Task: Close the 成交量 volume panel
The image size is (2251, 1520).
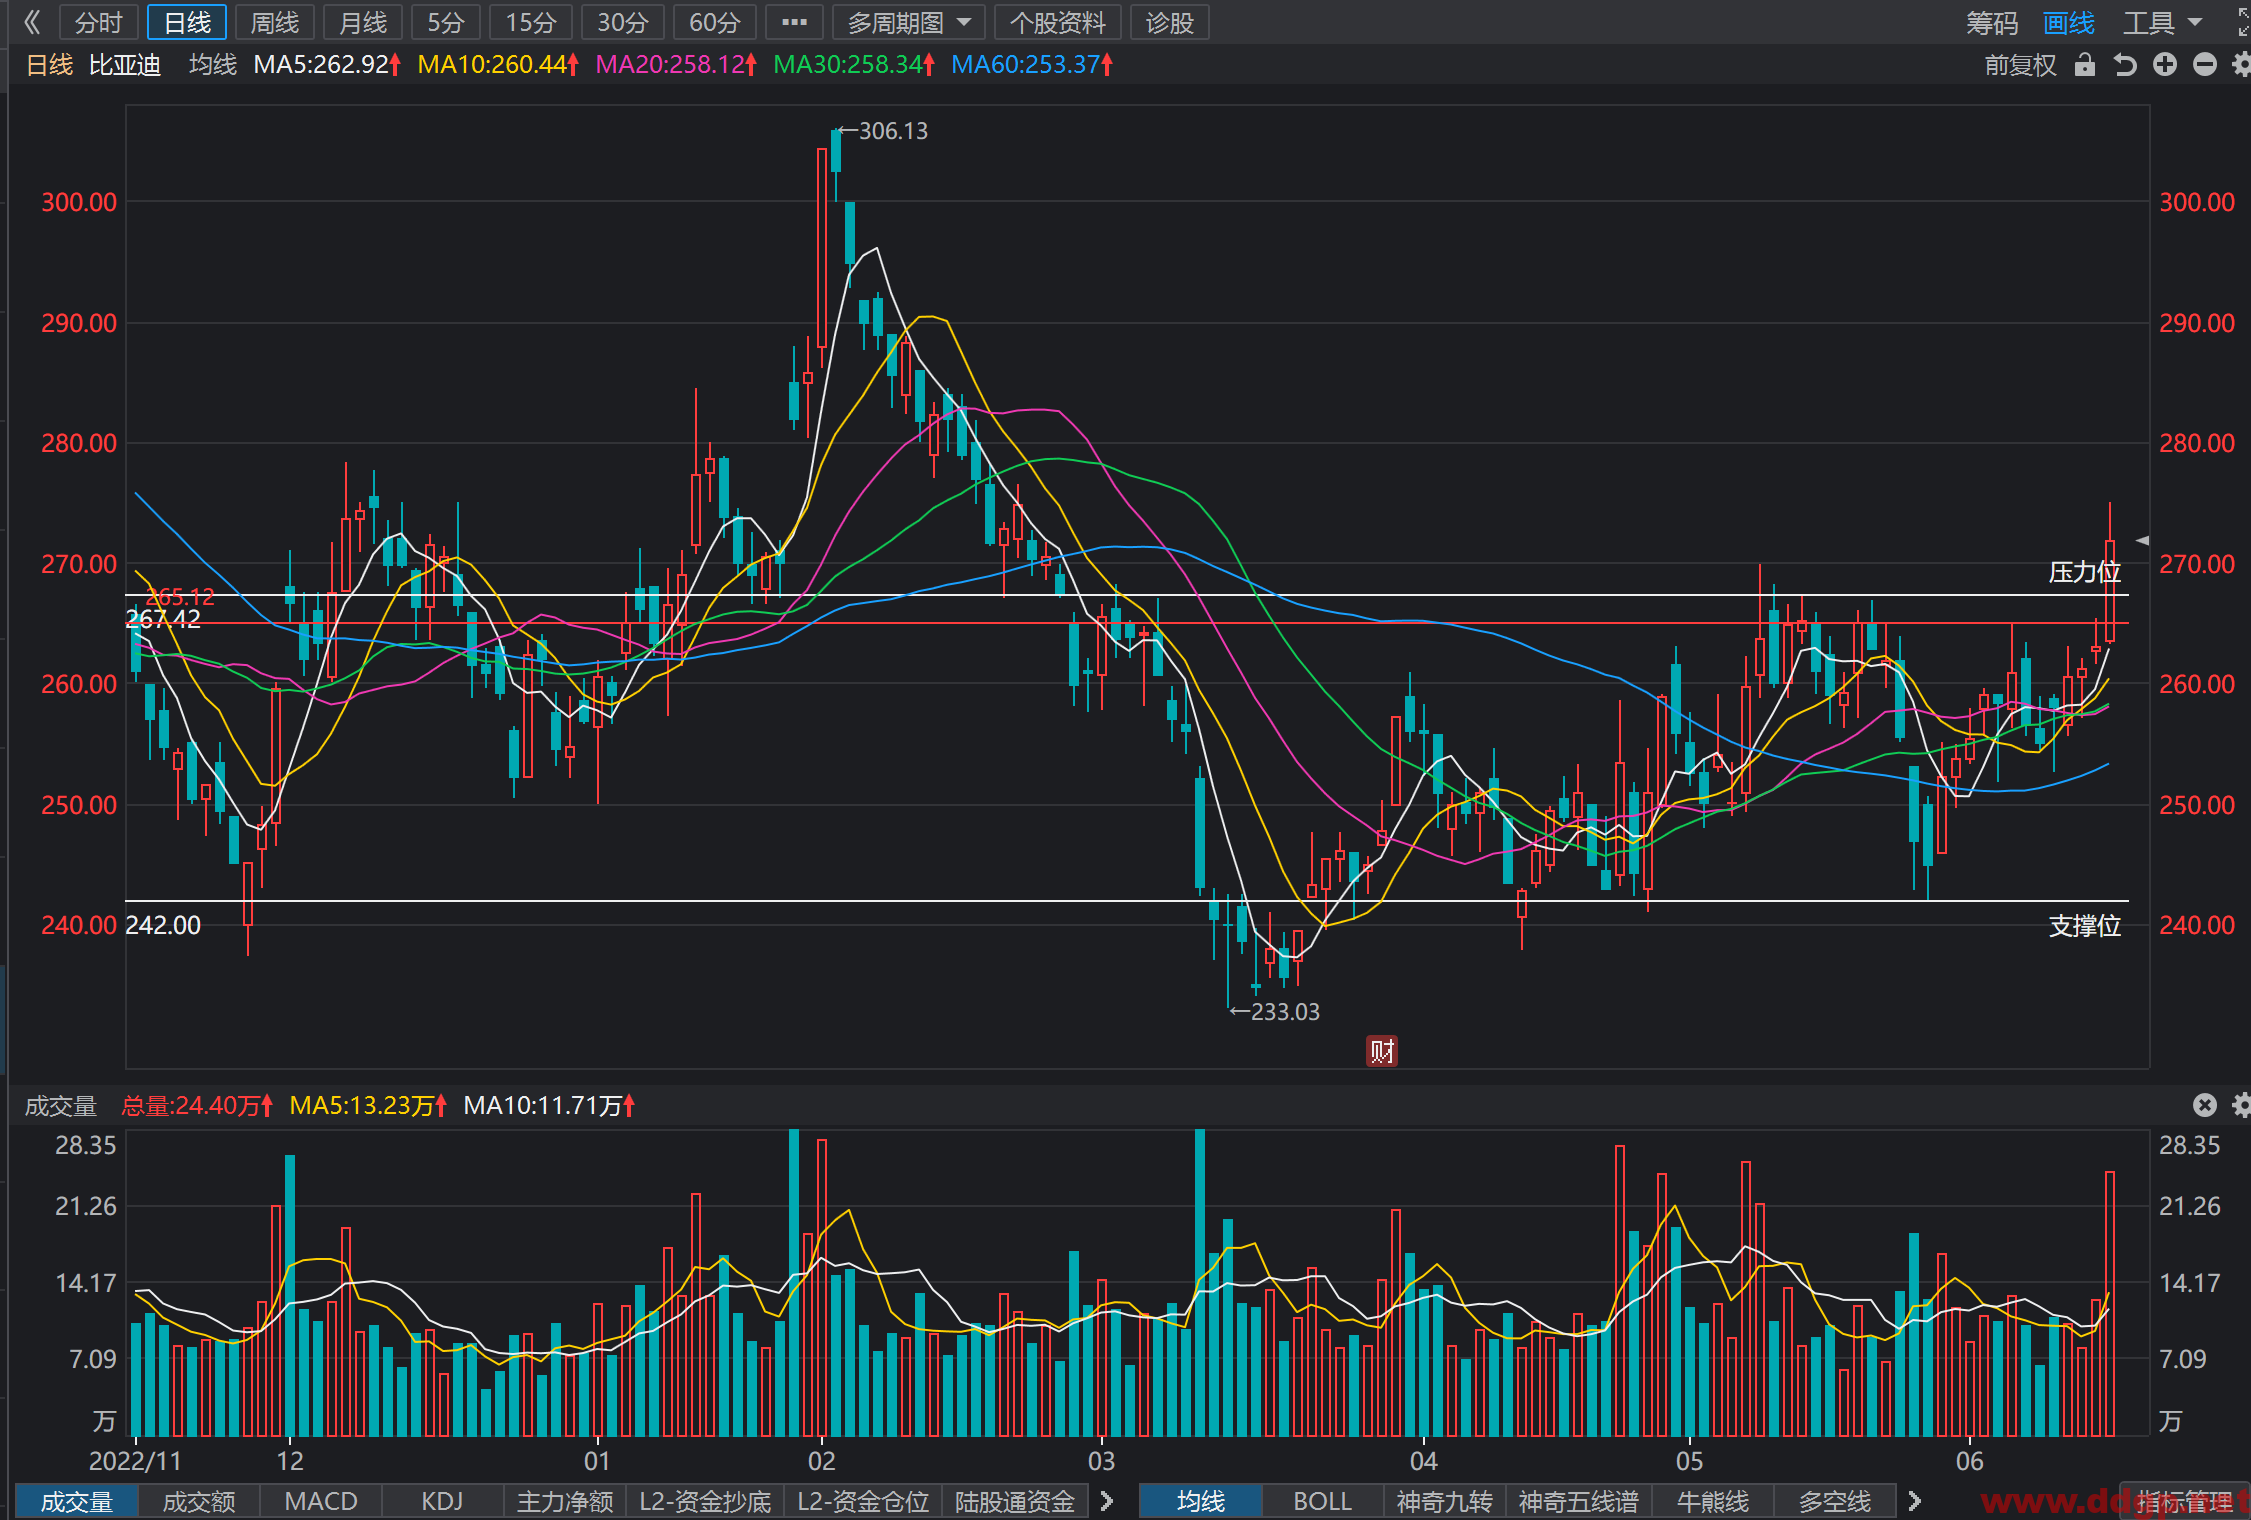Action: pos(2205,1105)
